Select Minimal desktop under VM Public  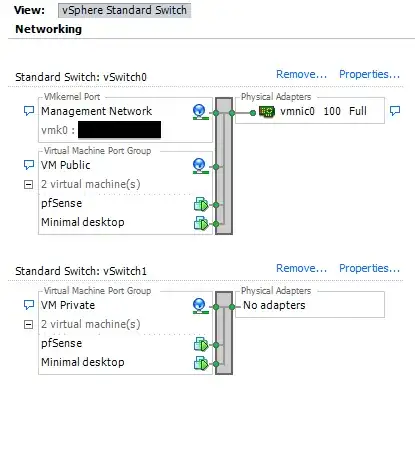83,222
